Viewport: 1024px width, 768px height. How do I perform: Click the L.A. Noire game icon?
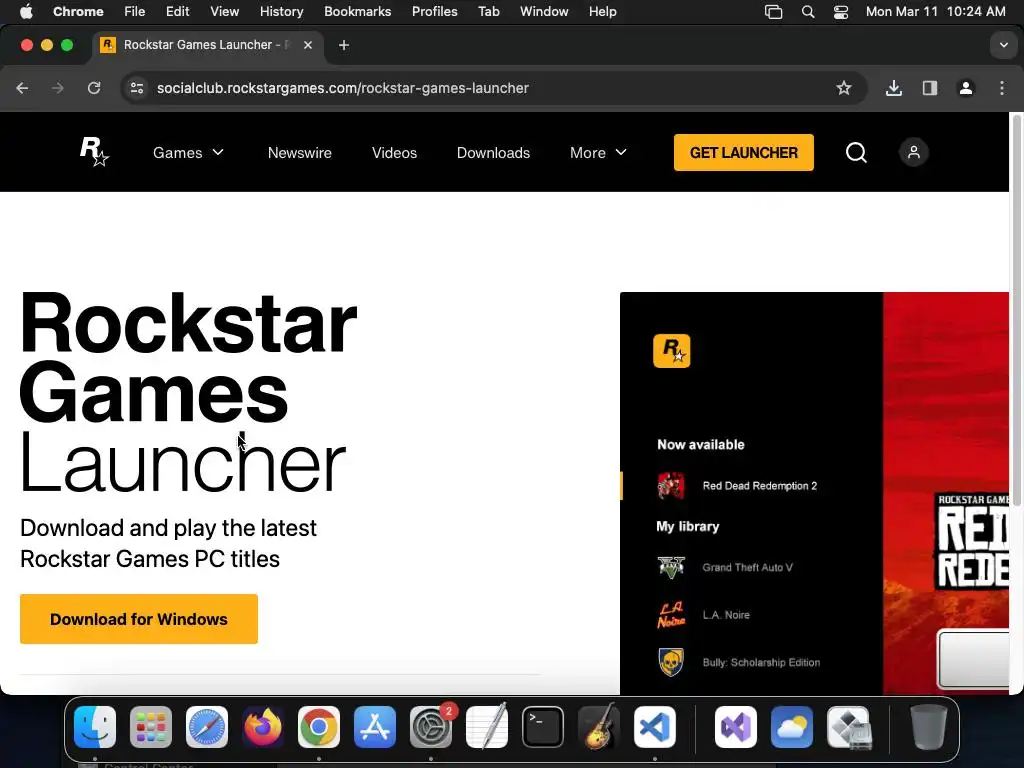(x=671, y=615)
